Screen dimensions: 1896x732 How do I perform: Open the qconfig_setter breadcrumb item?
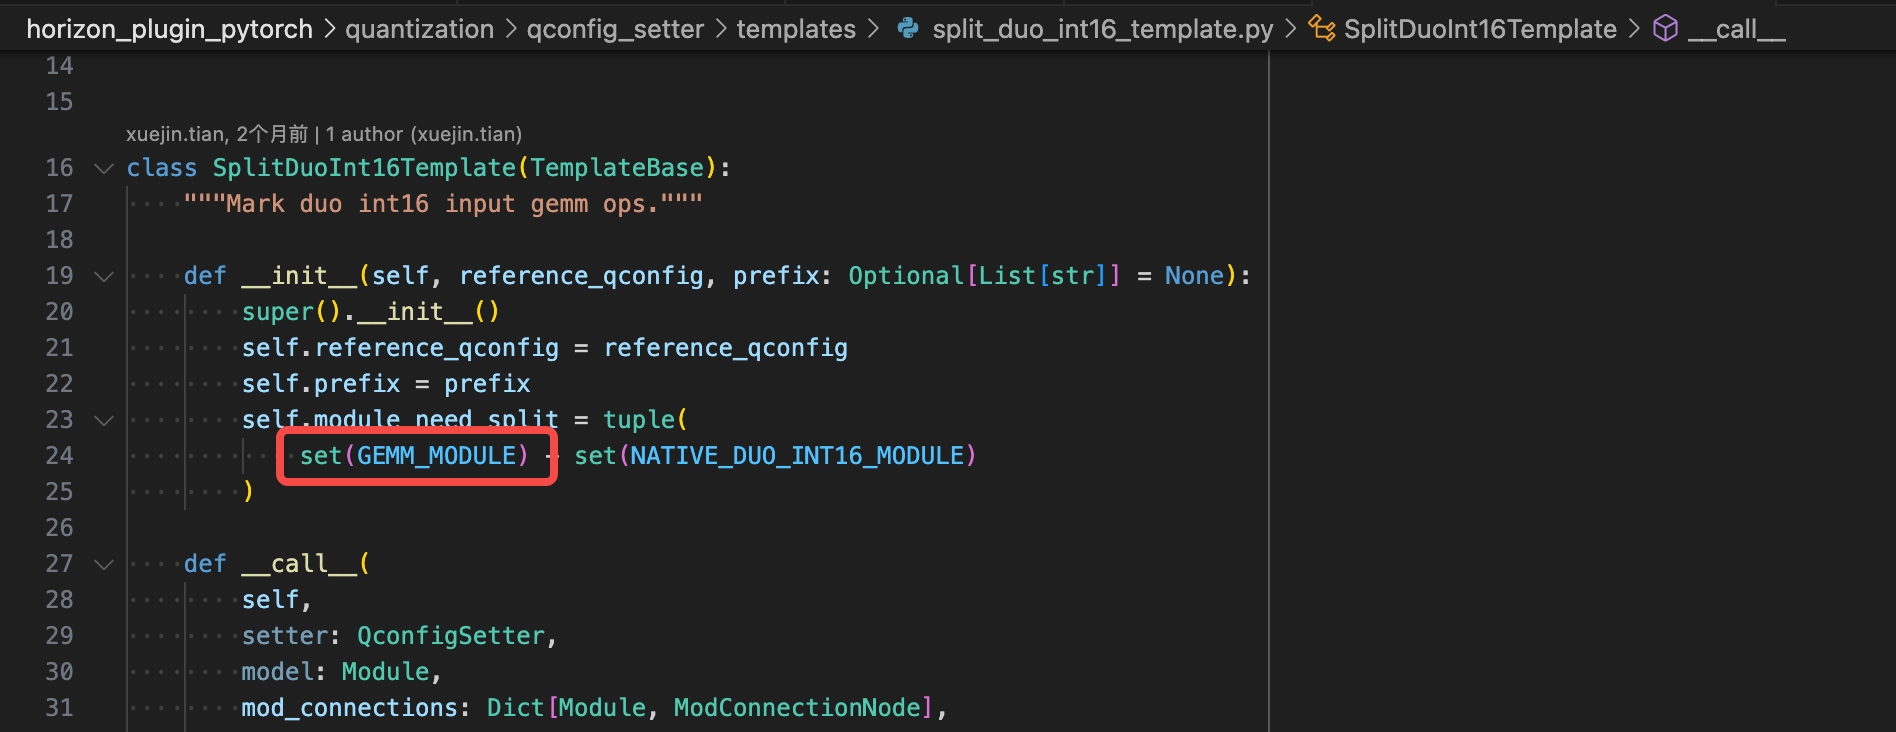pyautogui.click(x=615, y=29)
